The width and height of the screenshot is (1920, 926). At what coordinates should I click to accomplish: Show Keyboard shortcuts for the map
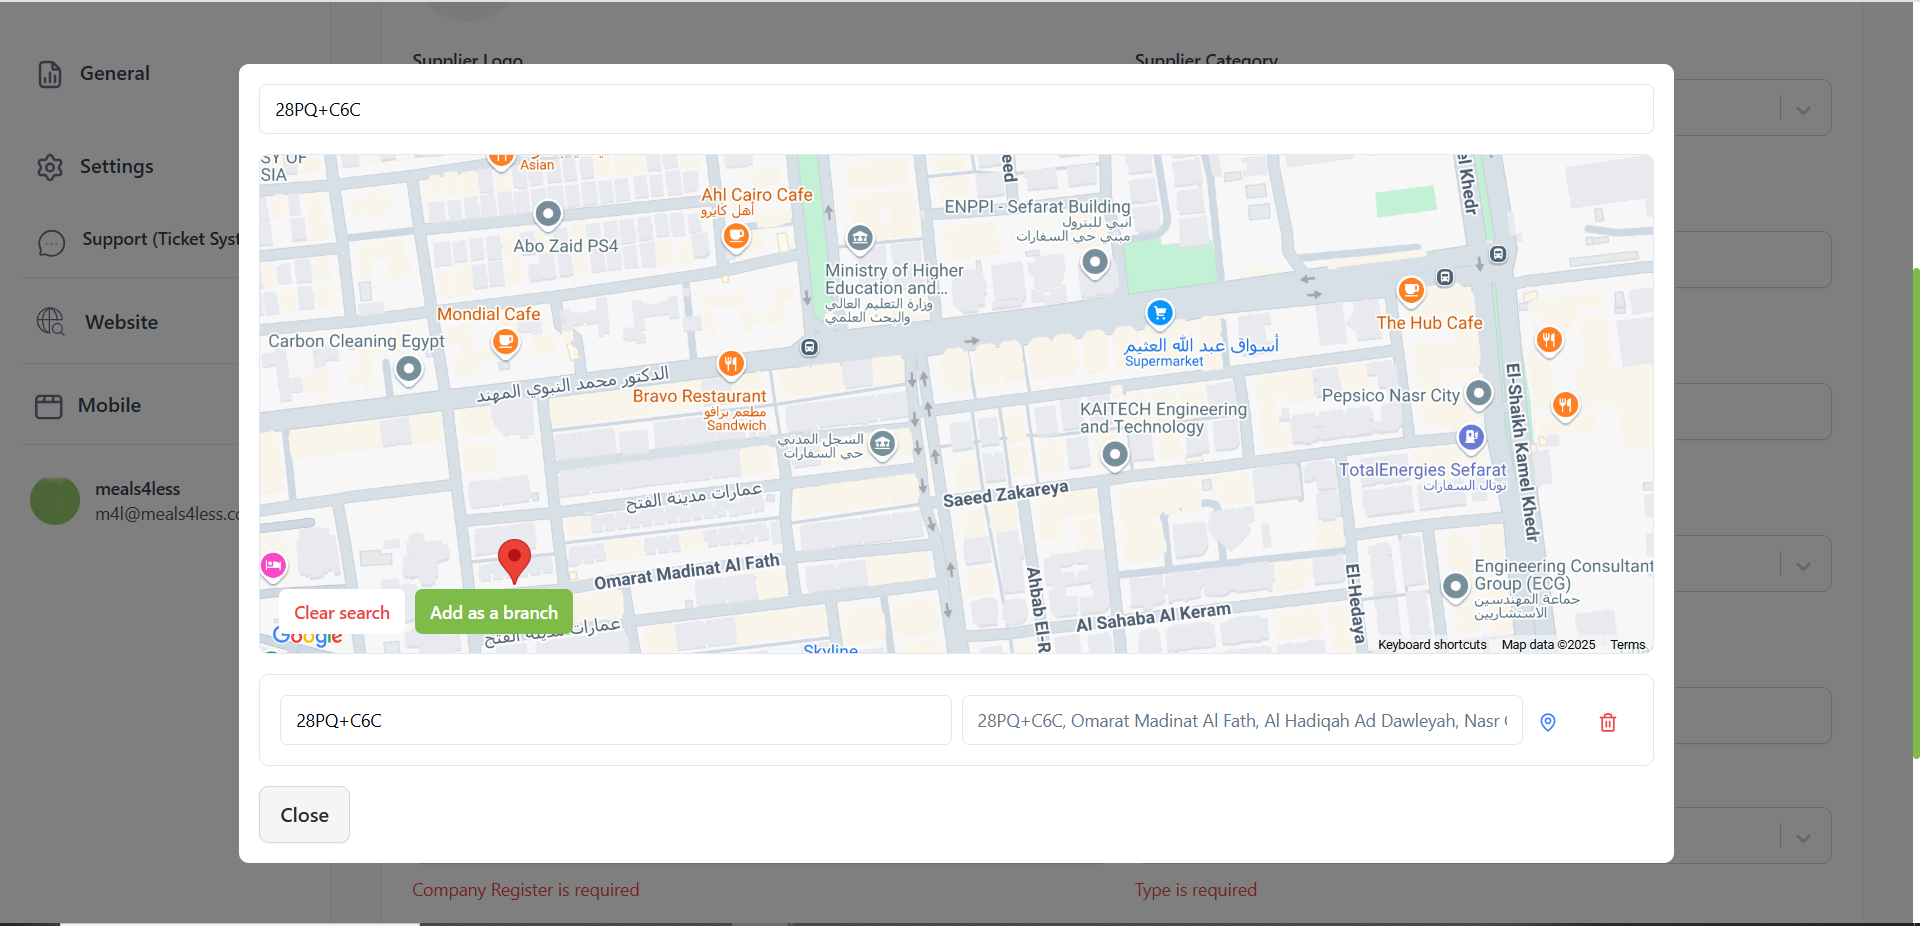coord(1432,645)
